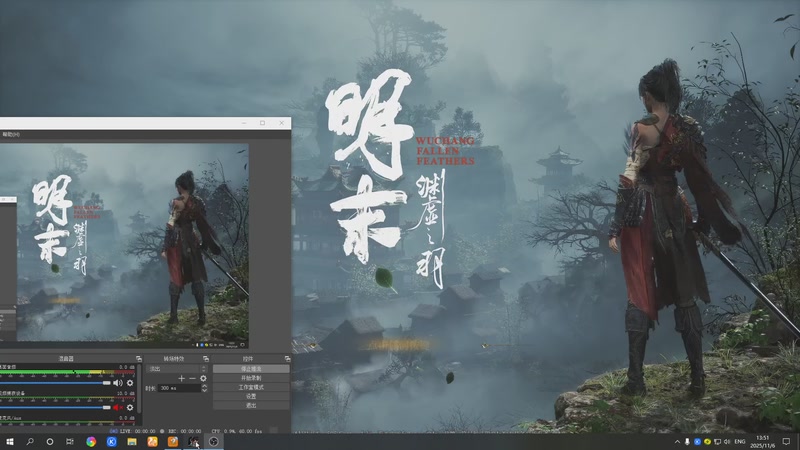The width and height of the screenshot is (800, 450).
Task: Open Cortana circle on the taskbar
Action: point(49,442)
